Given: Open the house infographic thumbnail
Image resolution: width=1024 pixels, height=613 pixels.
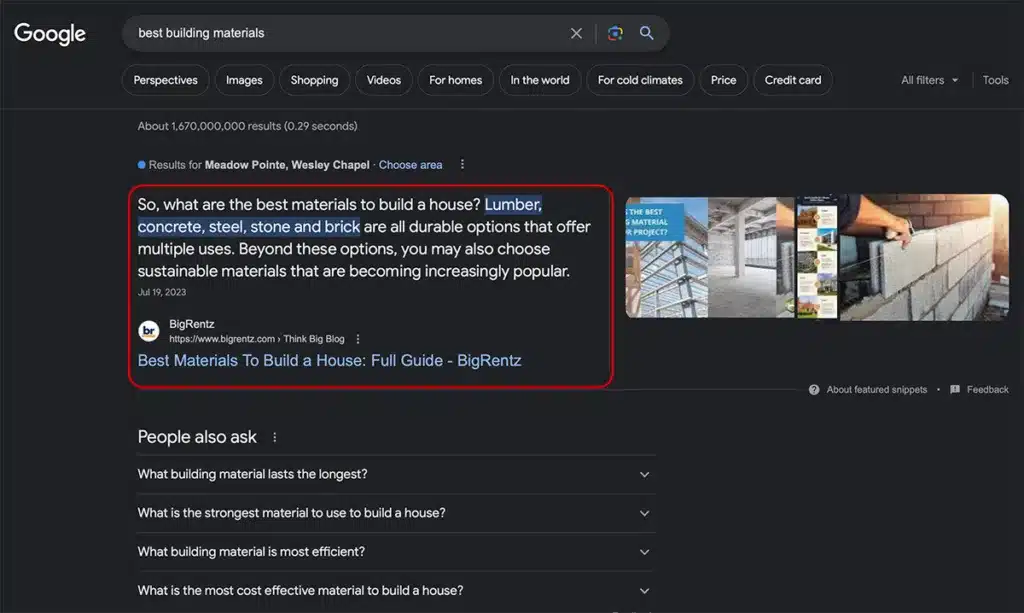Looking at the screenshot, I should 817,257.
